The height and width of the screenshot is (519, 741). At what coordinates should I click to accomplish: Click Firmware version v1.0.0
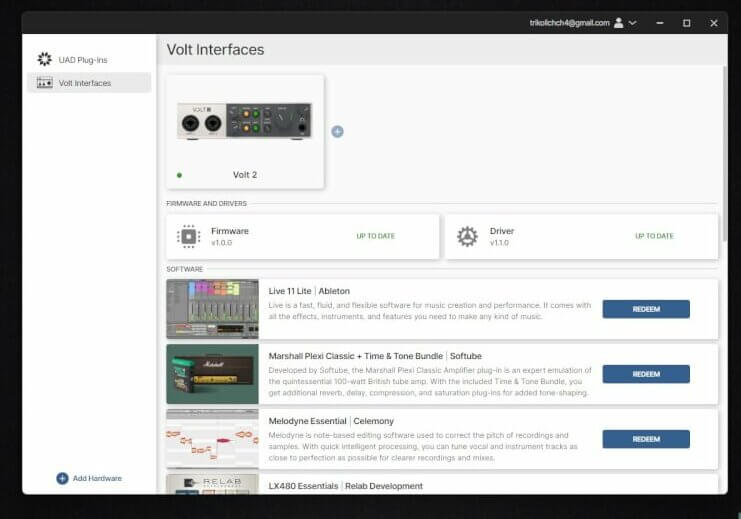click(x=221, y=243)
